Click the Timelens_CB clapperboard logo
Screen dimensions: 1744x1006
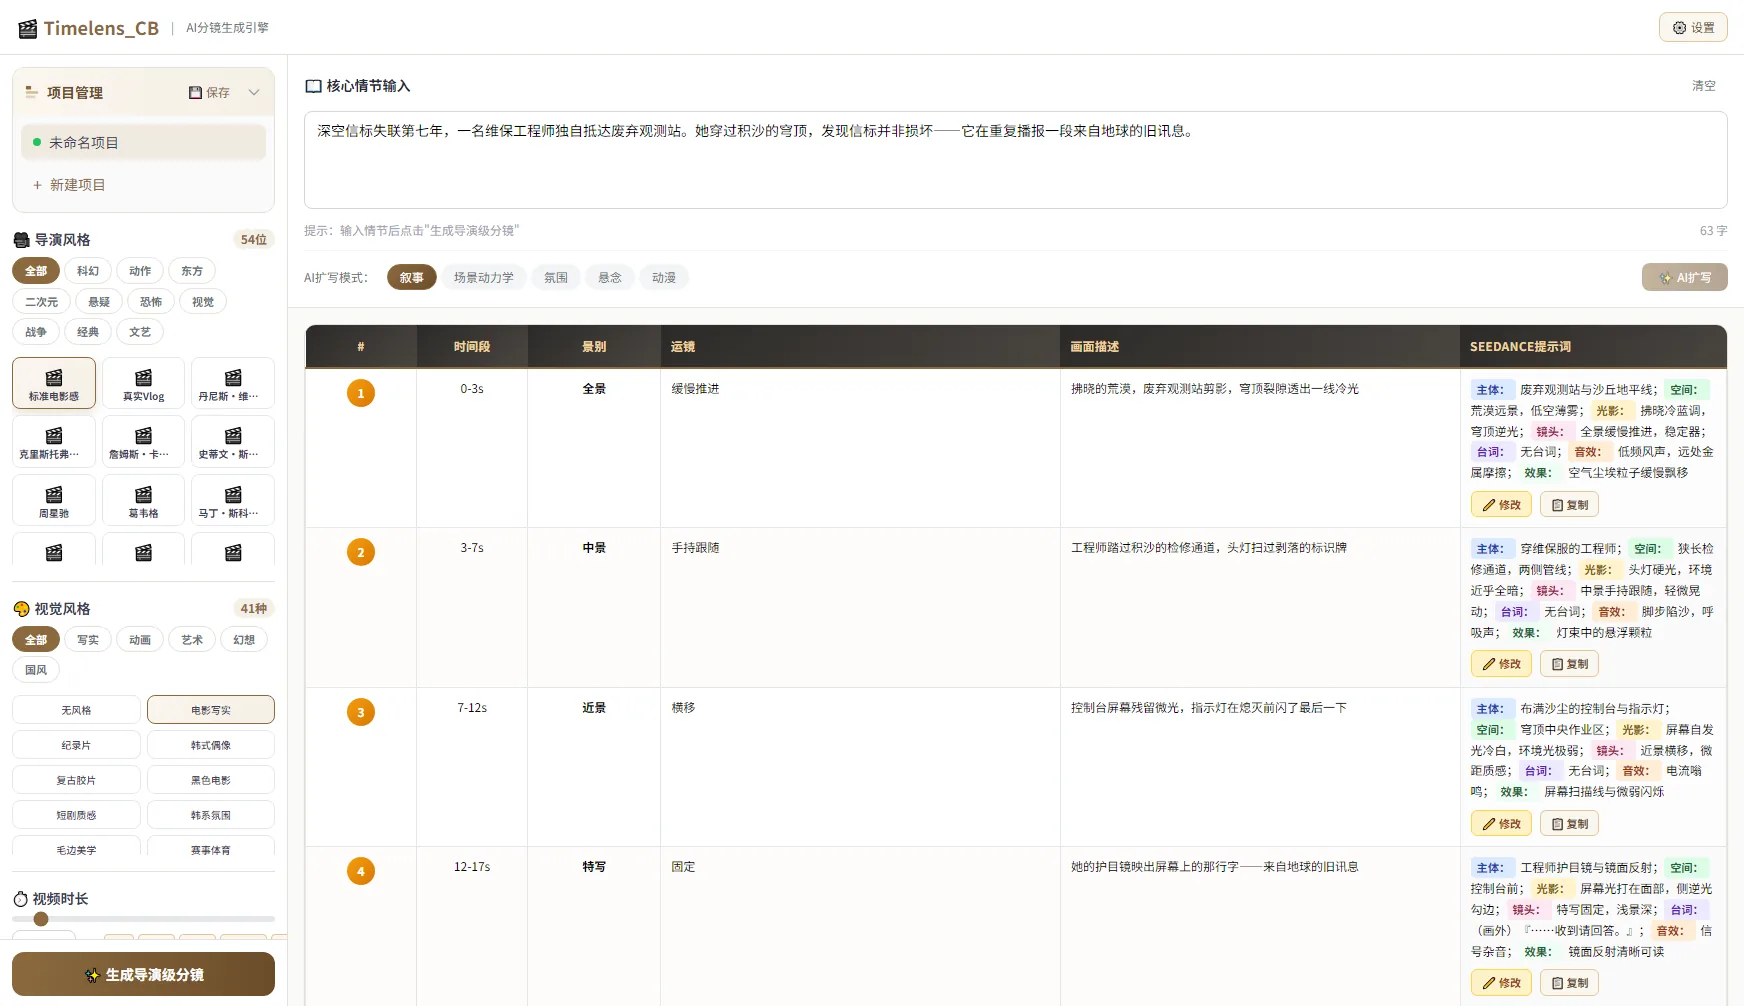click(28, 28)
